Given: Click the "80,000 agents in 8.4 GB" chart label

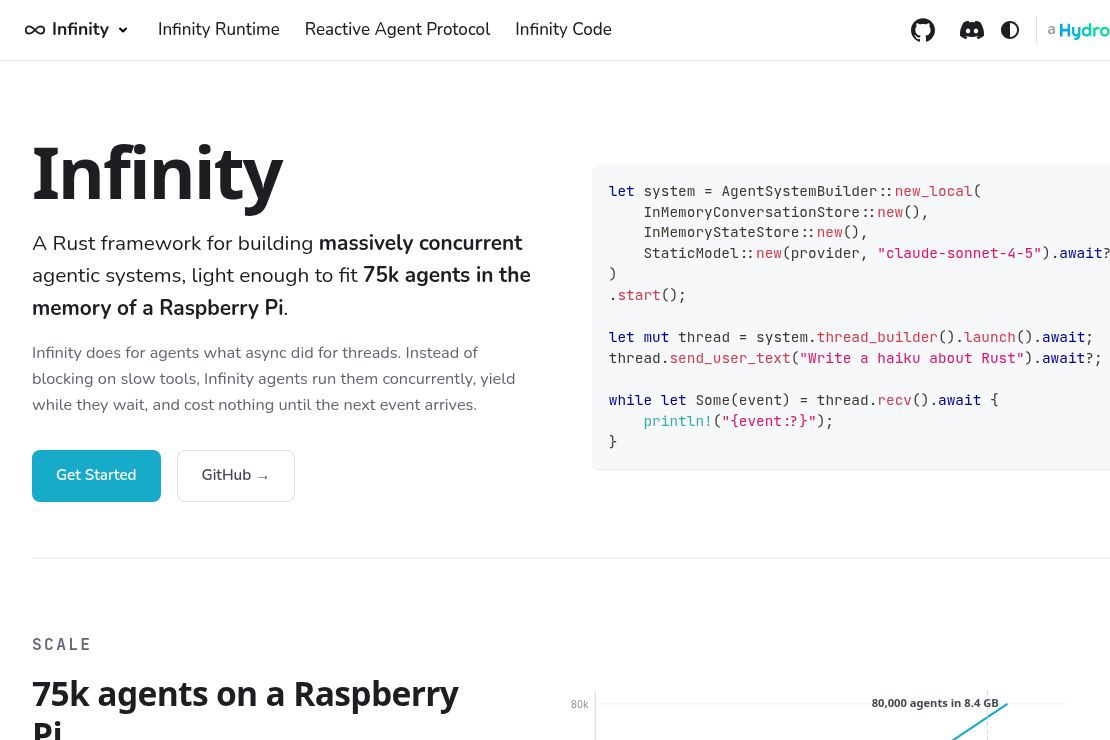Looking at the screenshot, I should [934, 703].
